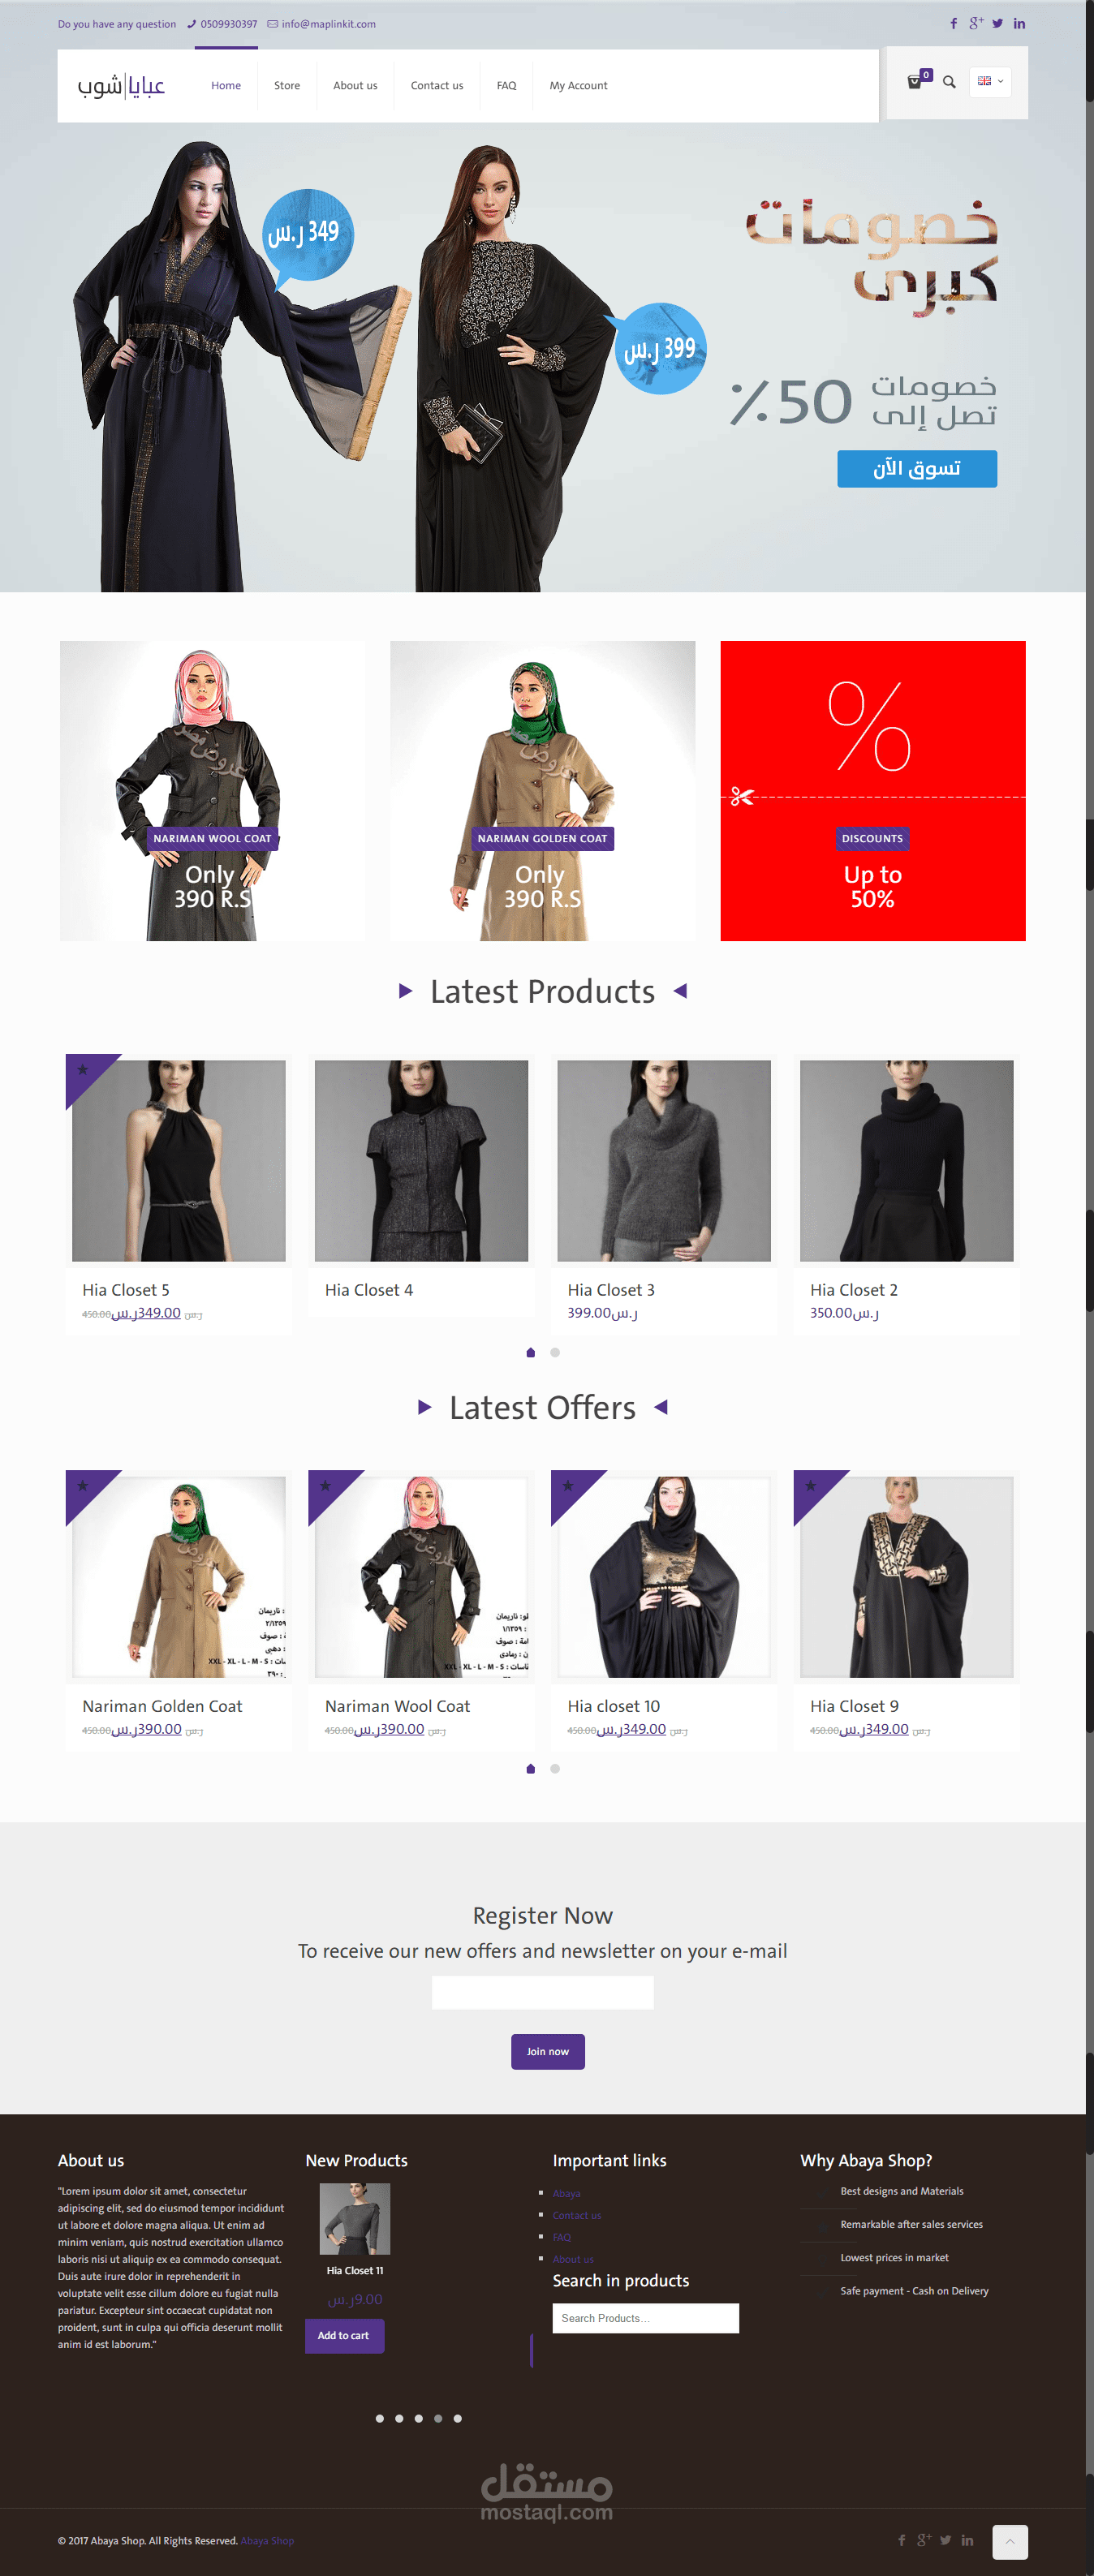Click the Join now button
The width and height of the screenshot is (1094, 2576).
coord(548,2051)
